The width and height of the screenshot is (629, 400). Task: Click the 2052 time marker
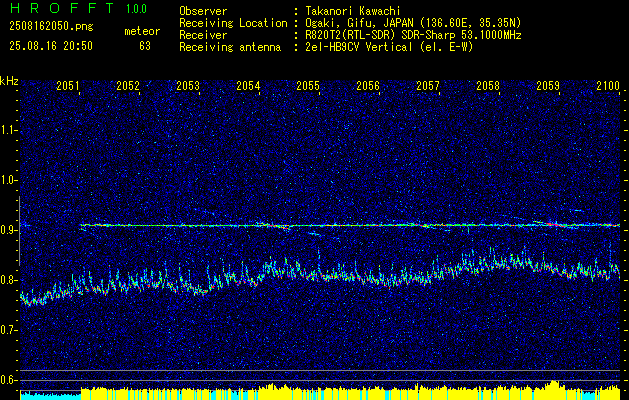pos(128,86)
